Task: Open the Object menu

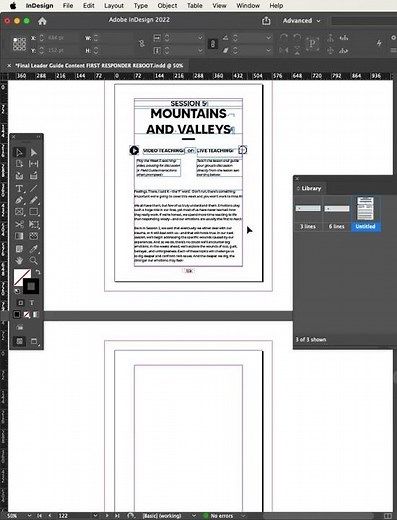Action: [x=167, y=6]
